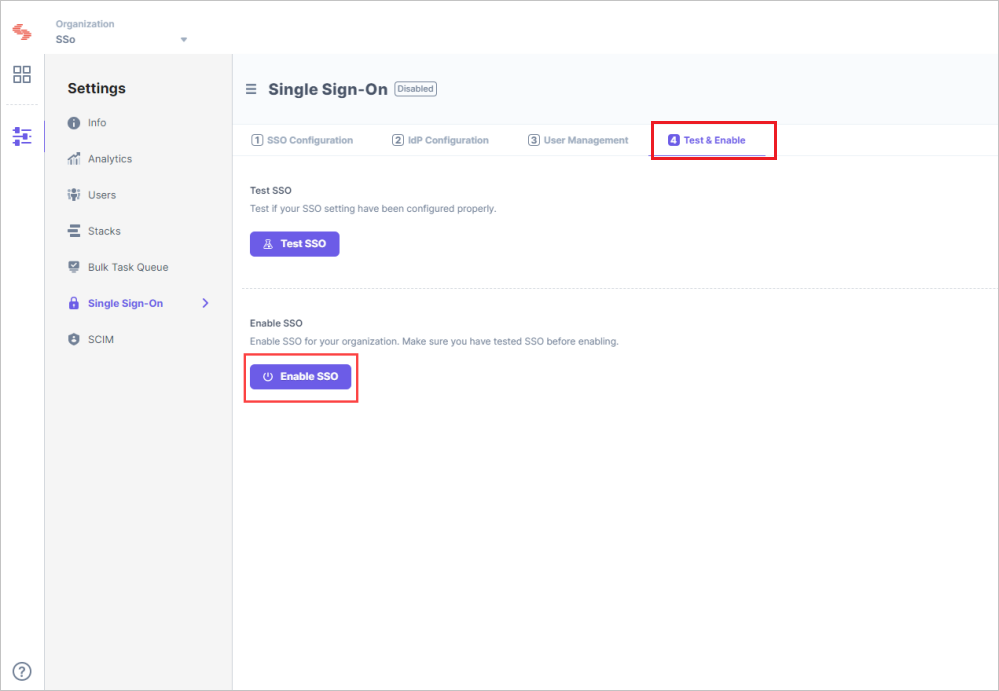This screenshot has width=999, height=691.
Task: Open the Bulk Task Queue icon
Action: click(74, 266)
